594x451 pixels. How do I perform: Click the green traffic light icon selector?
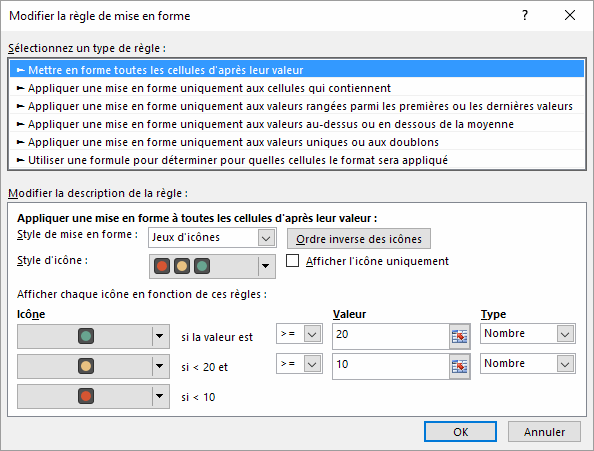tap(93, 336)
